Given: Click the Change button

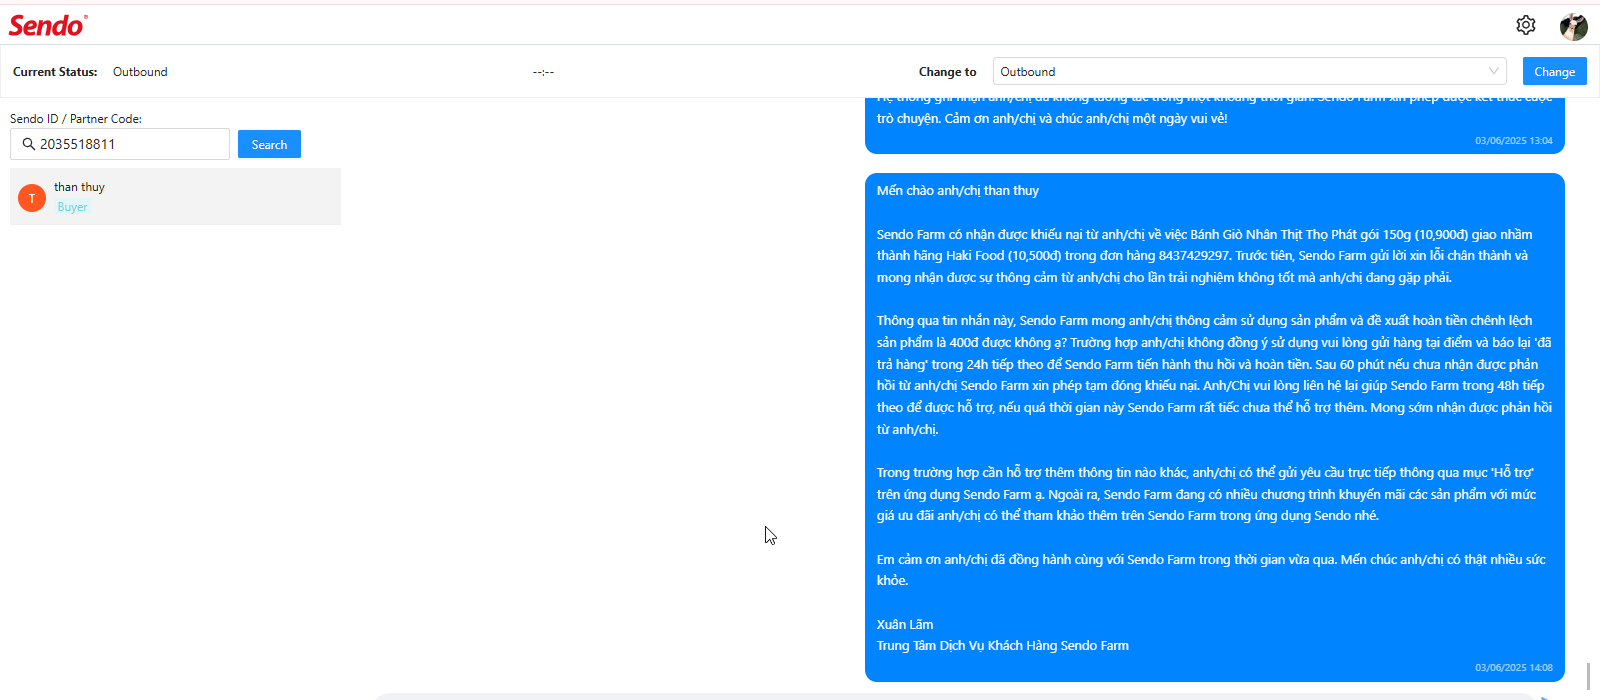Looking at the screenshot, I should (1554, 71).
